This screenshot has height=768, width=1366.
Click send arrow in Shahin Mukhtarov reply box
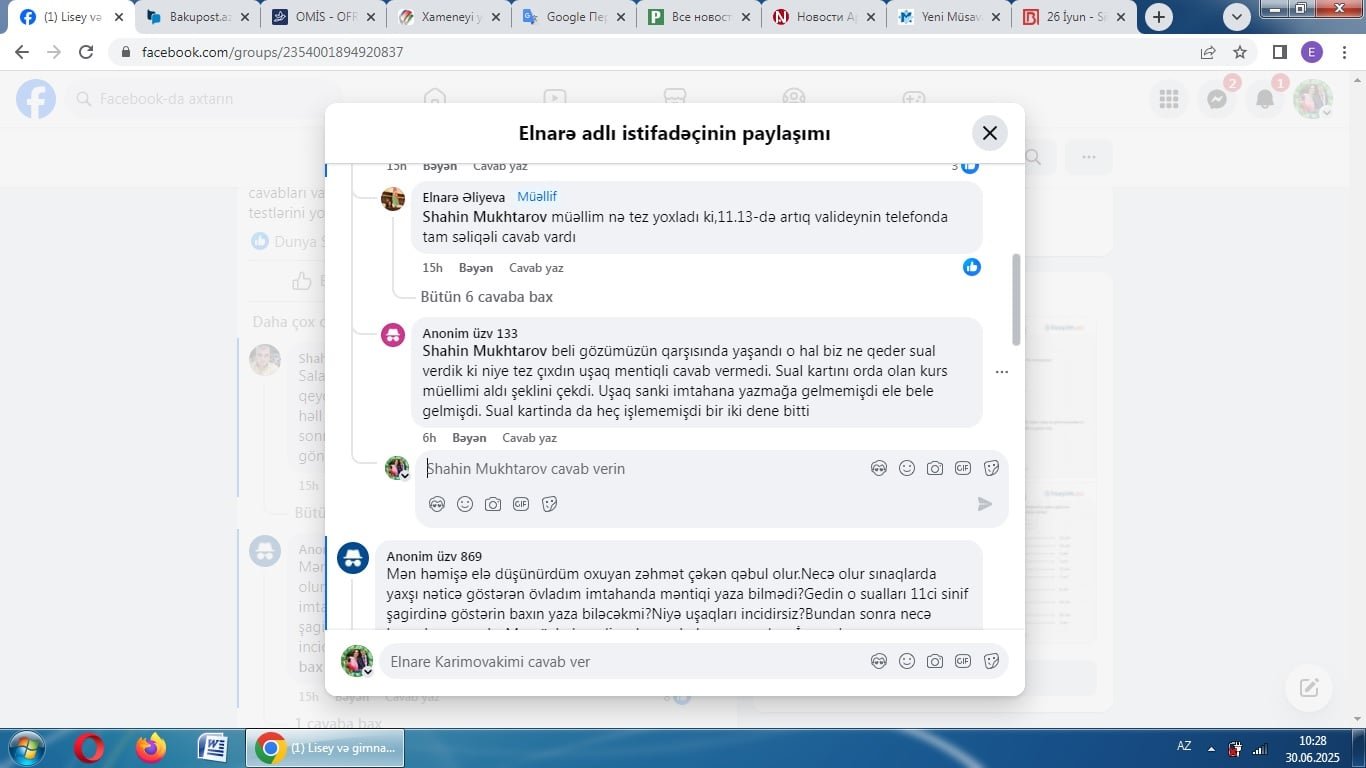(985, 504)
